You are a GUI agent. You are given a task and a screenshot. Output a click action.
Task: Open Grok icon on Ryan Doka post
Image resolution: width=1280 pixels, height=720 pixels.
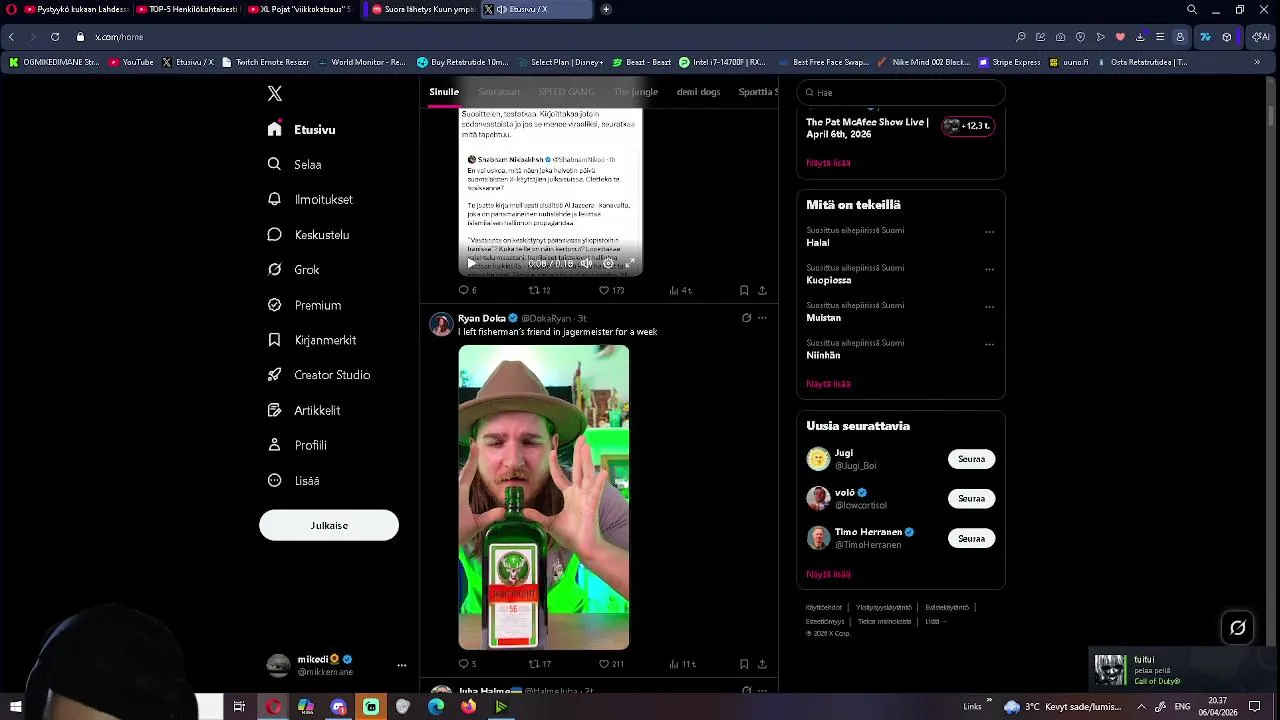coord(746,318)
